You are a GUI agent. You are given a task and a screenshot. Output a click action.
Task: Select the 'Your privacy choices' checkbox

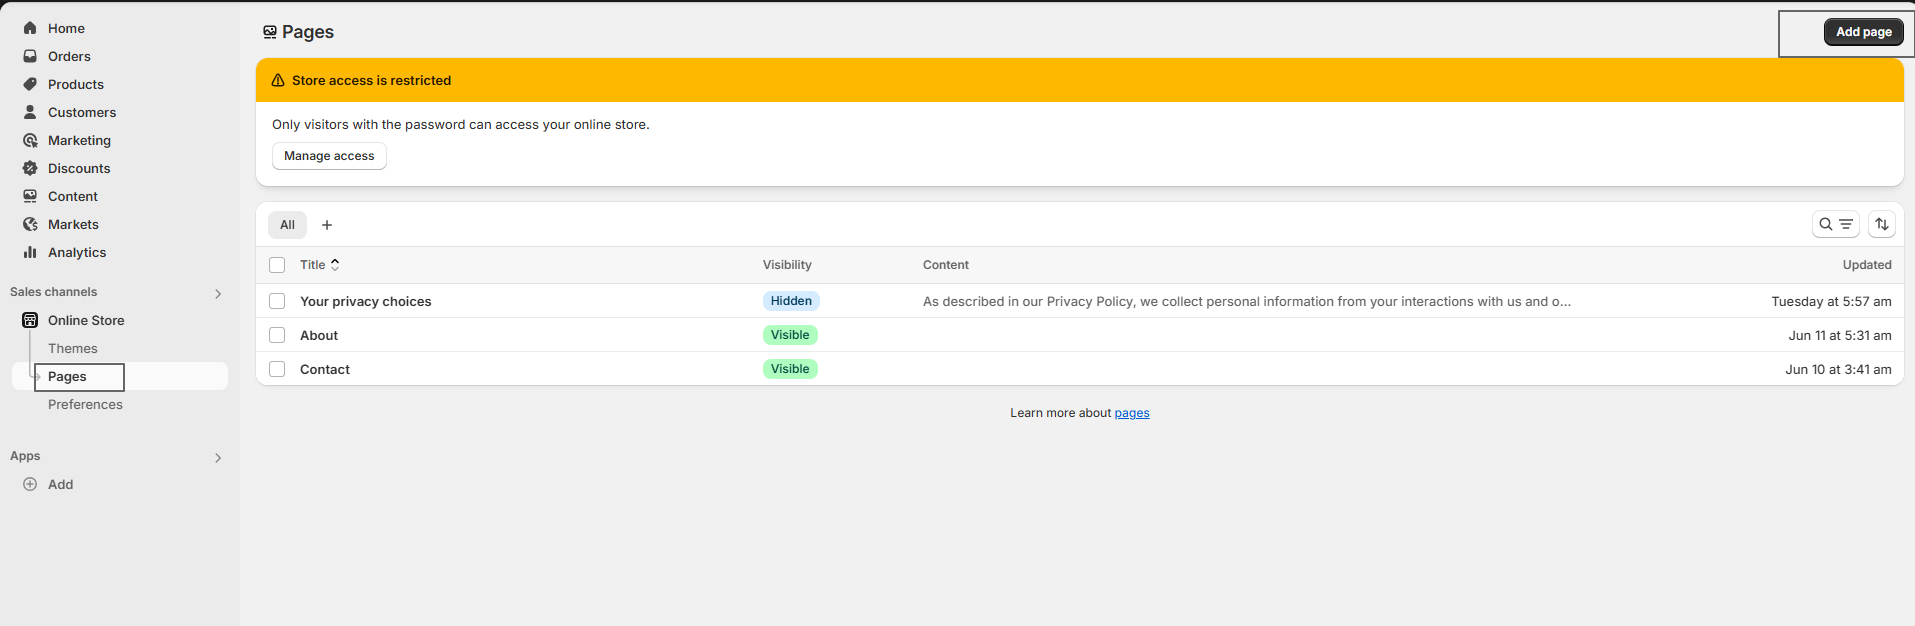point(277,301)
